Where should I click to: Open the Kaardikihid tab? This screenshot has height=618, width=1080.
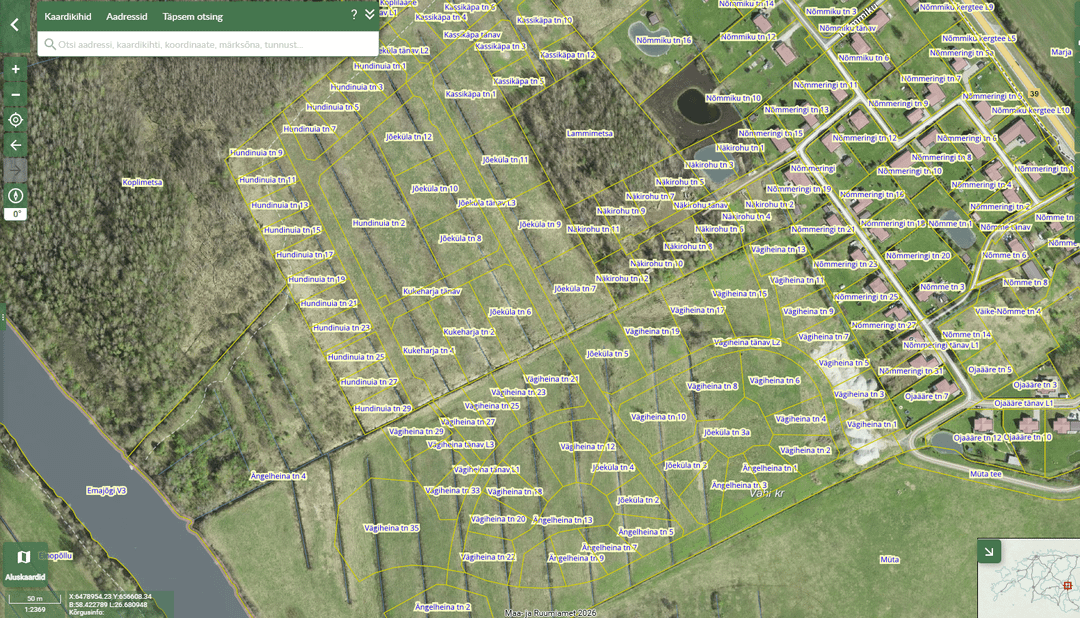[x=68, y=17]
